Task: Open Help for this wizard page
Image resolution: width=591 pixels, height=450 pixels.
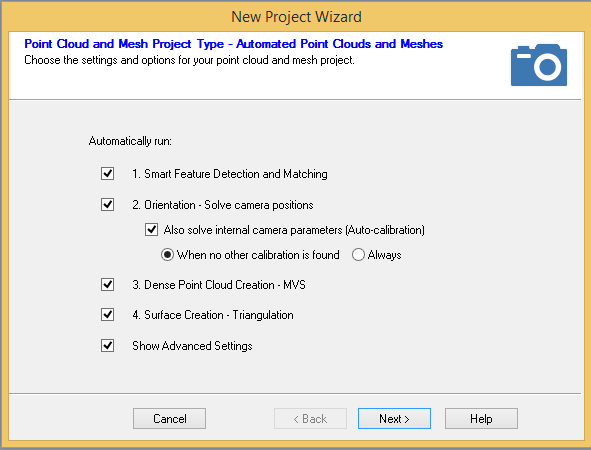Action: tap(481, 419)
